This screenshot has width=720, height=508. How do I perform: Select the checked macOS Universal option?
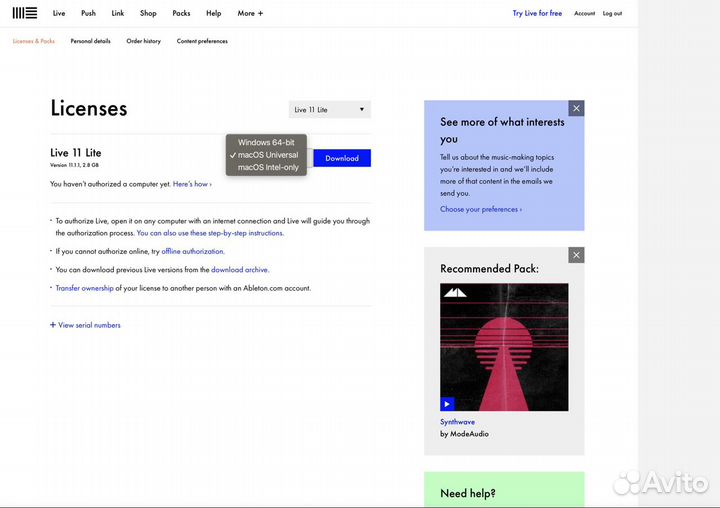[x=268, y=155]
